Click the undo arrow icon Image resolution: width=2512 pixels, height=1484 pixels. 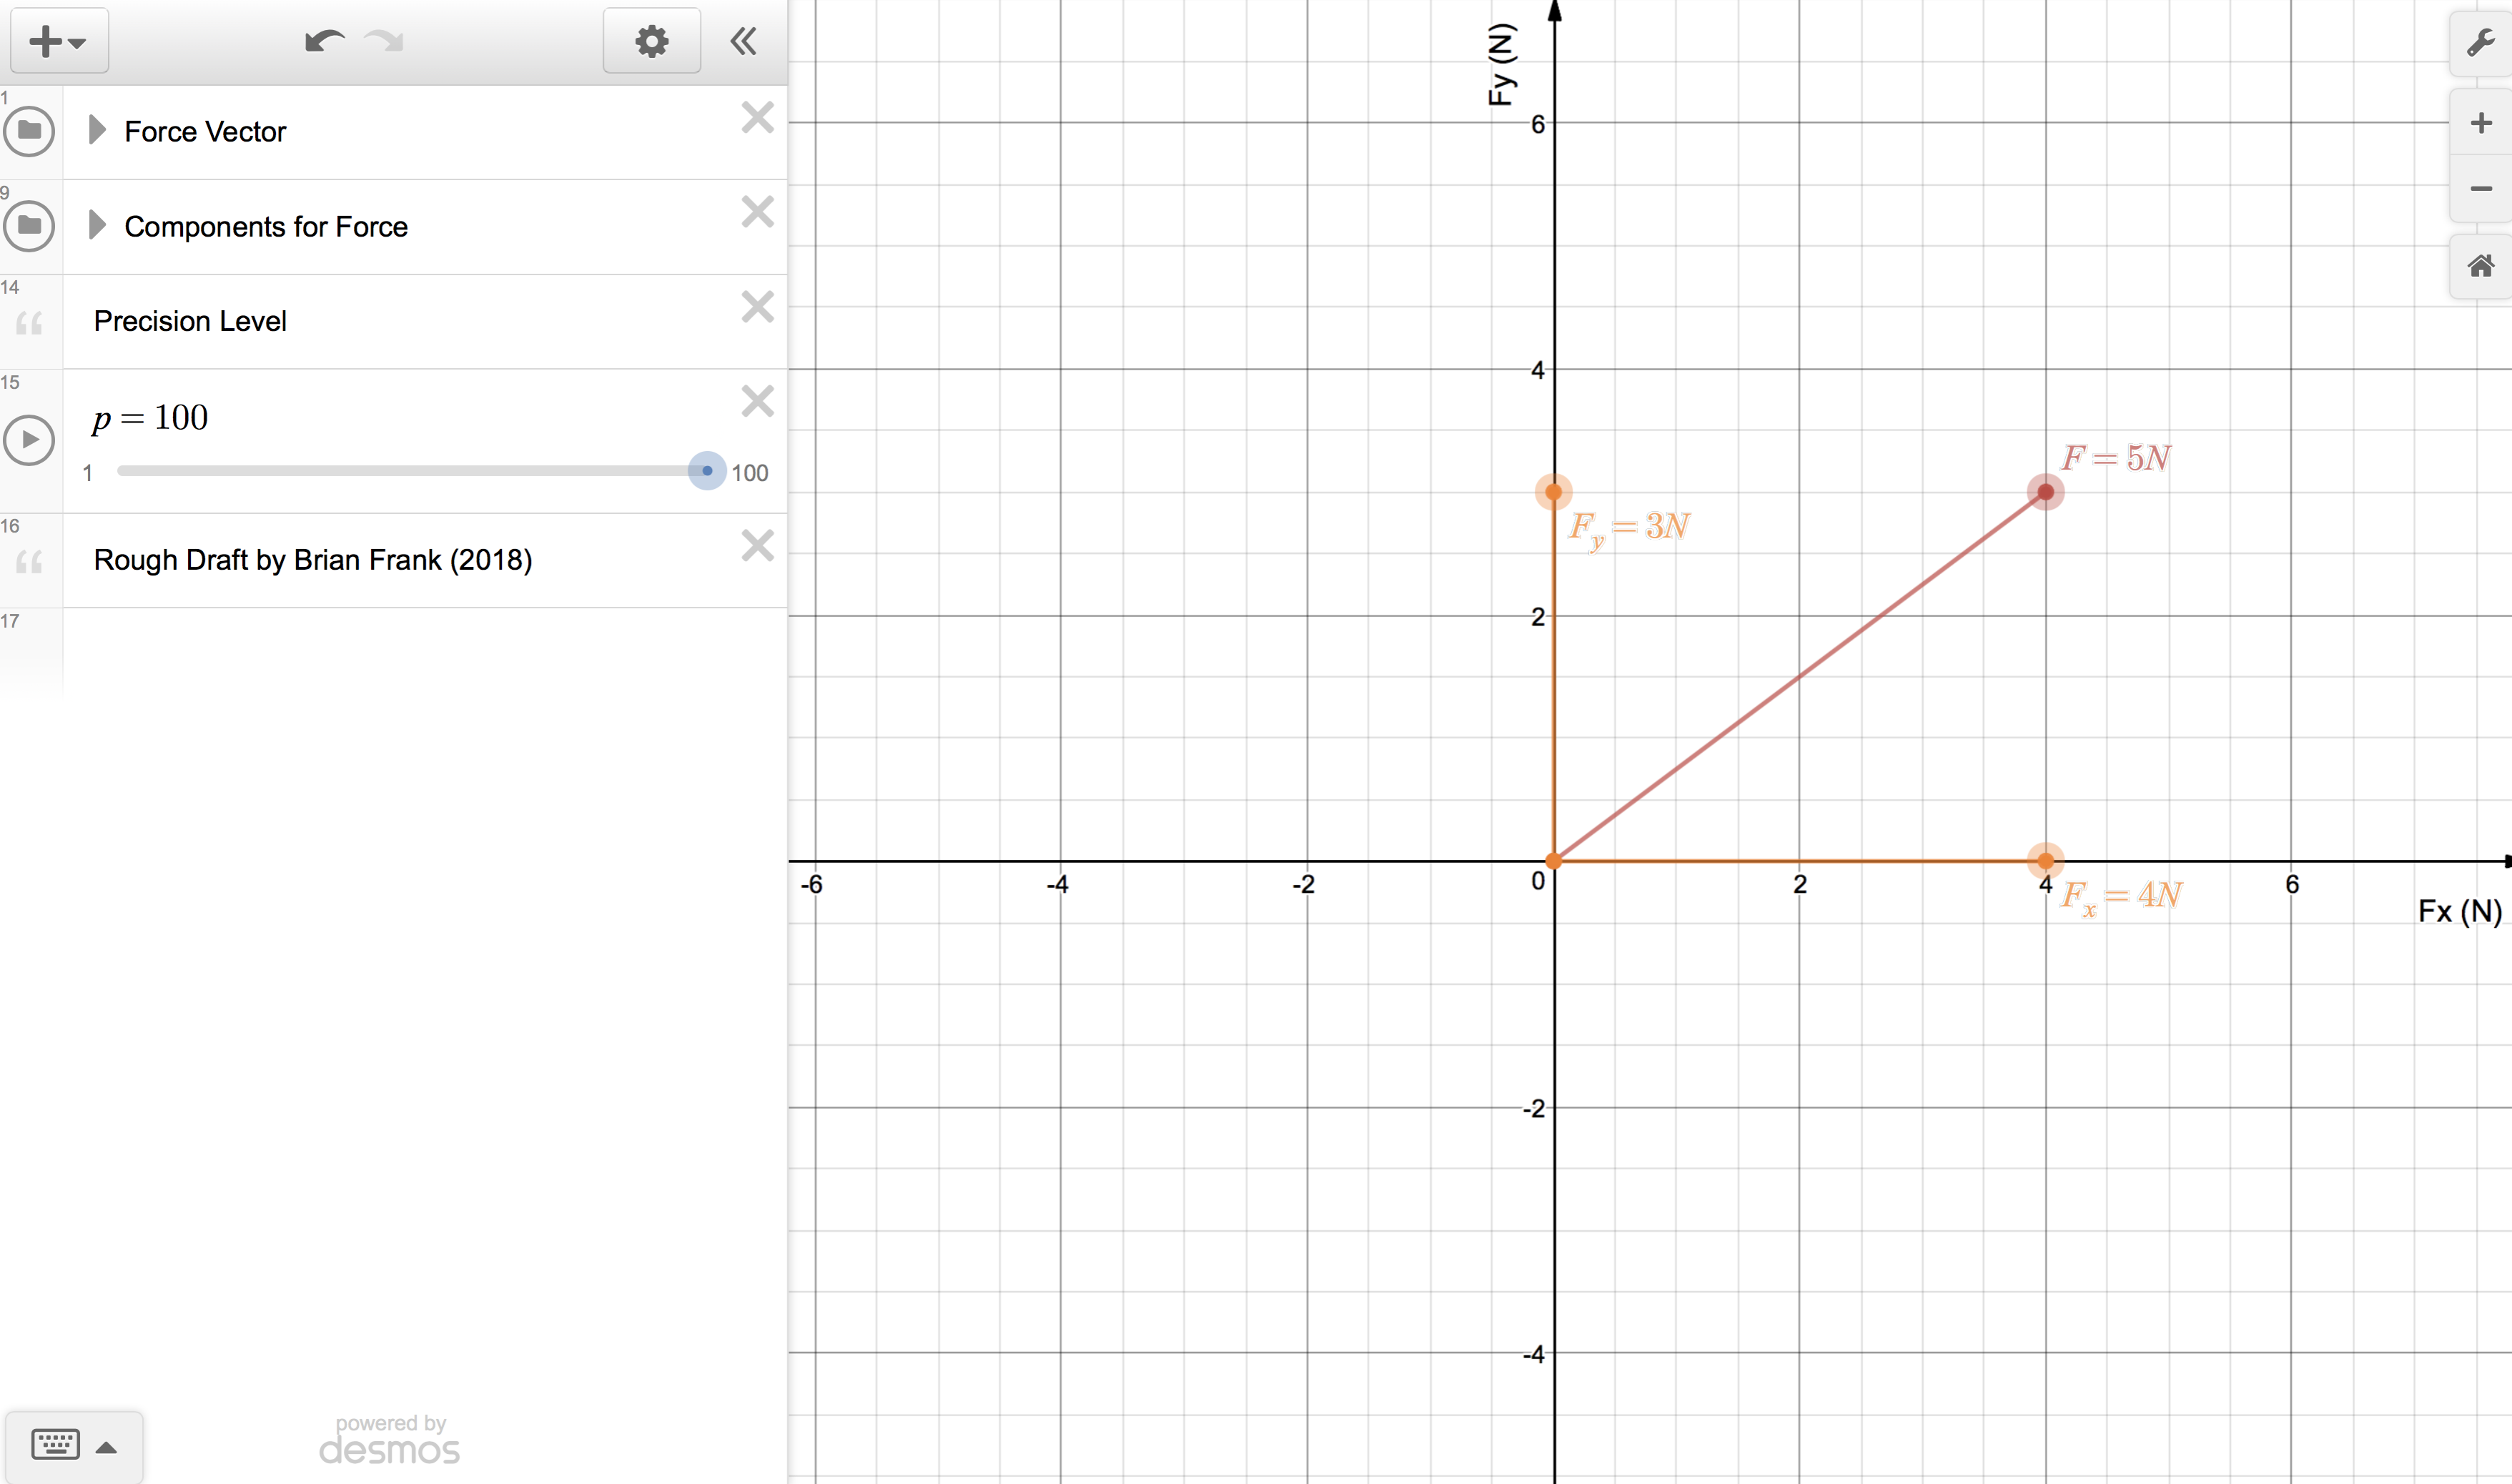tap(324, 41)
